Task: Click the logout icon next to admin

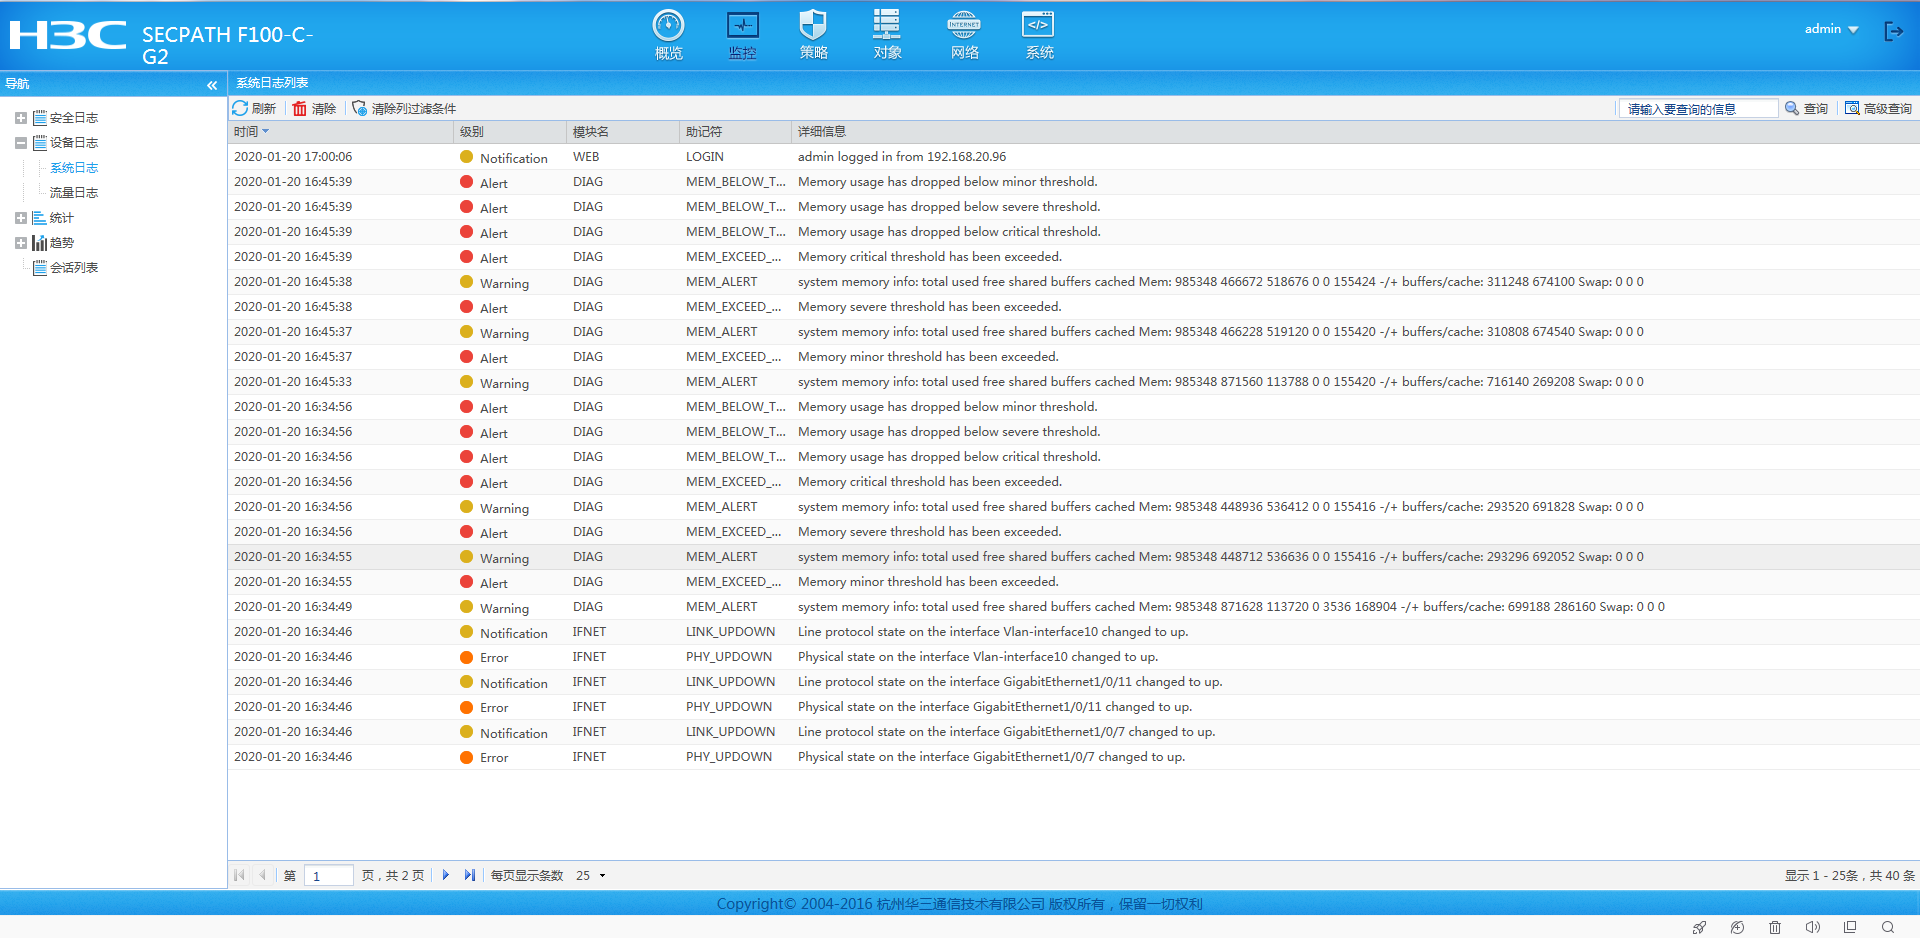Action: click(1893, 31)
